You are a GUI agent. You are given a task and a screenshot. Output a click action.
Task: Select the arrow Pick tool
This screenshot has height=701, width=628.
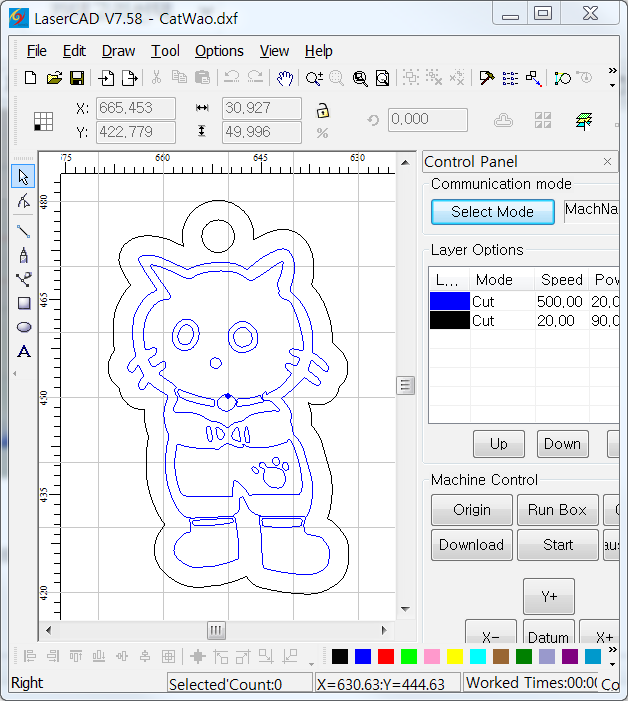[x=24, y=176]
